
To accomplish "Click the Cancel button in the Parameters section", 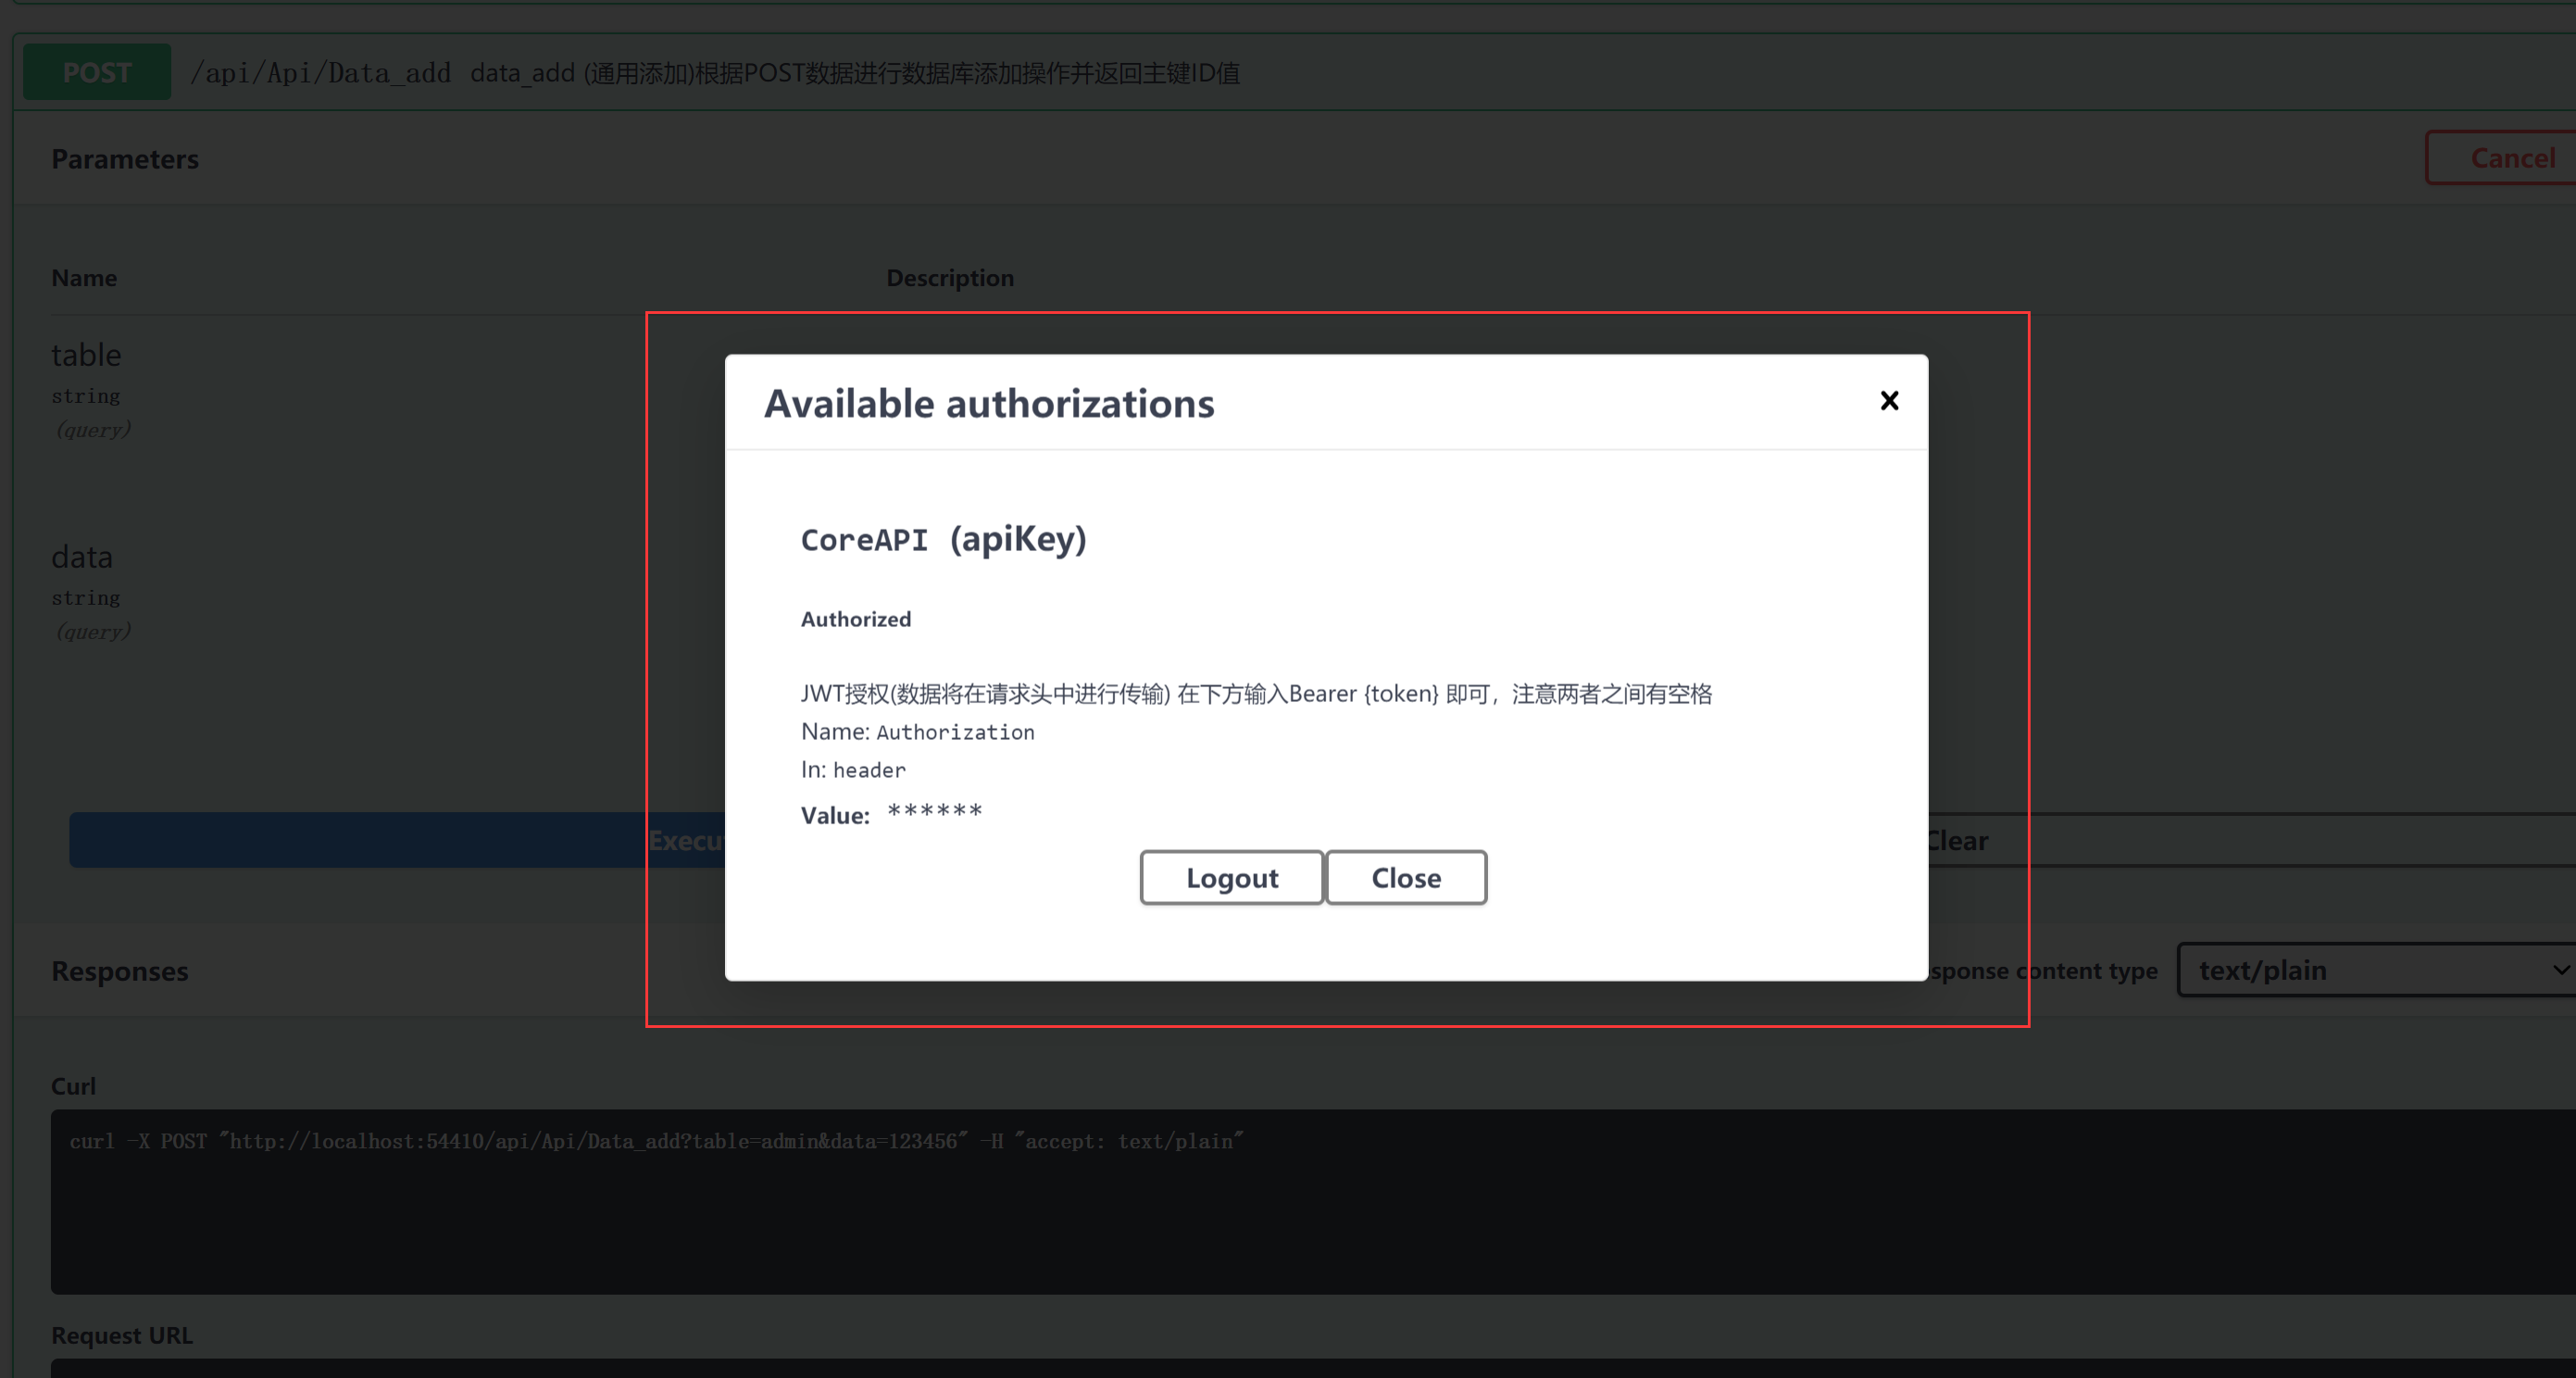I will click(2502, 158).
